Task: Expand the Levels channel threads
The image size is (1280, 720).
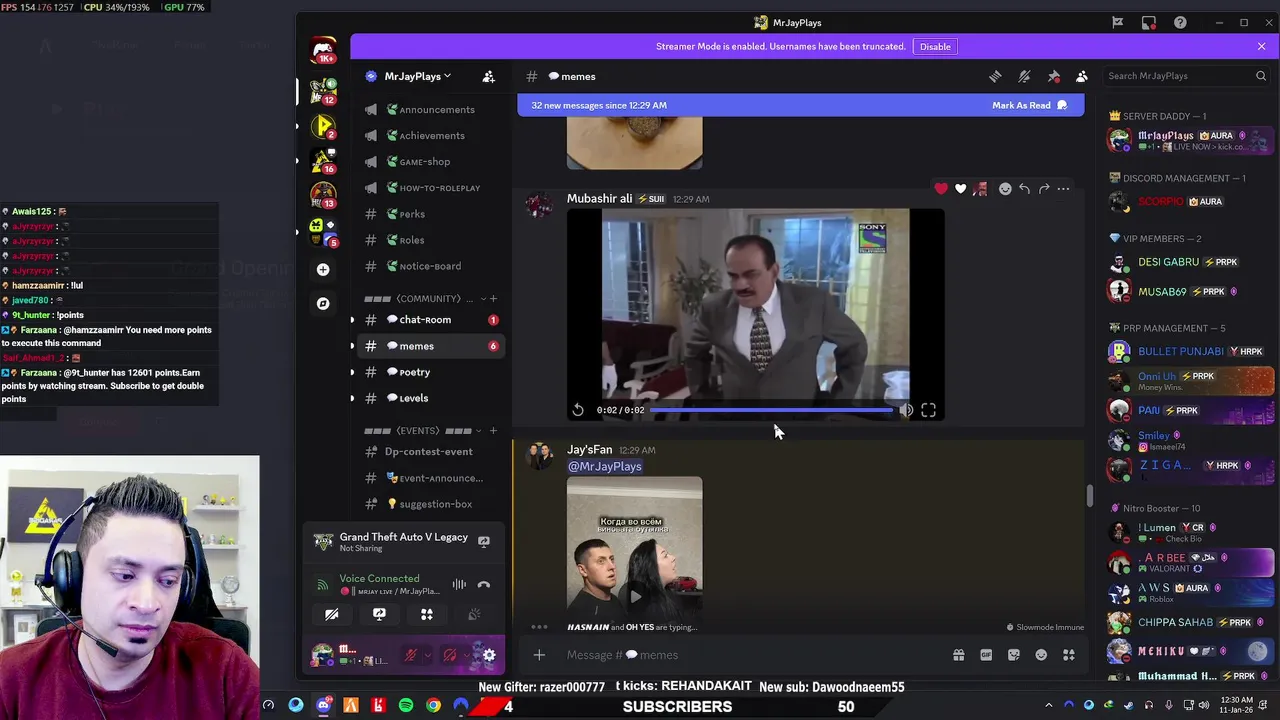Action: pos(352,398)
